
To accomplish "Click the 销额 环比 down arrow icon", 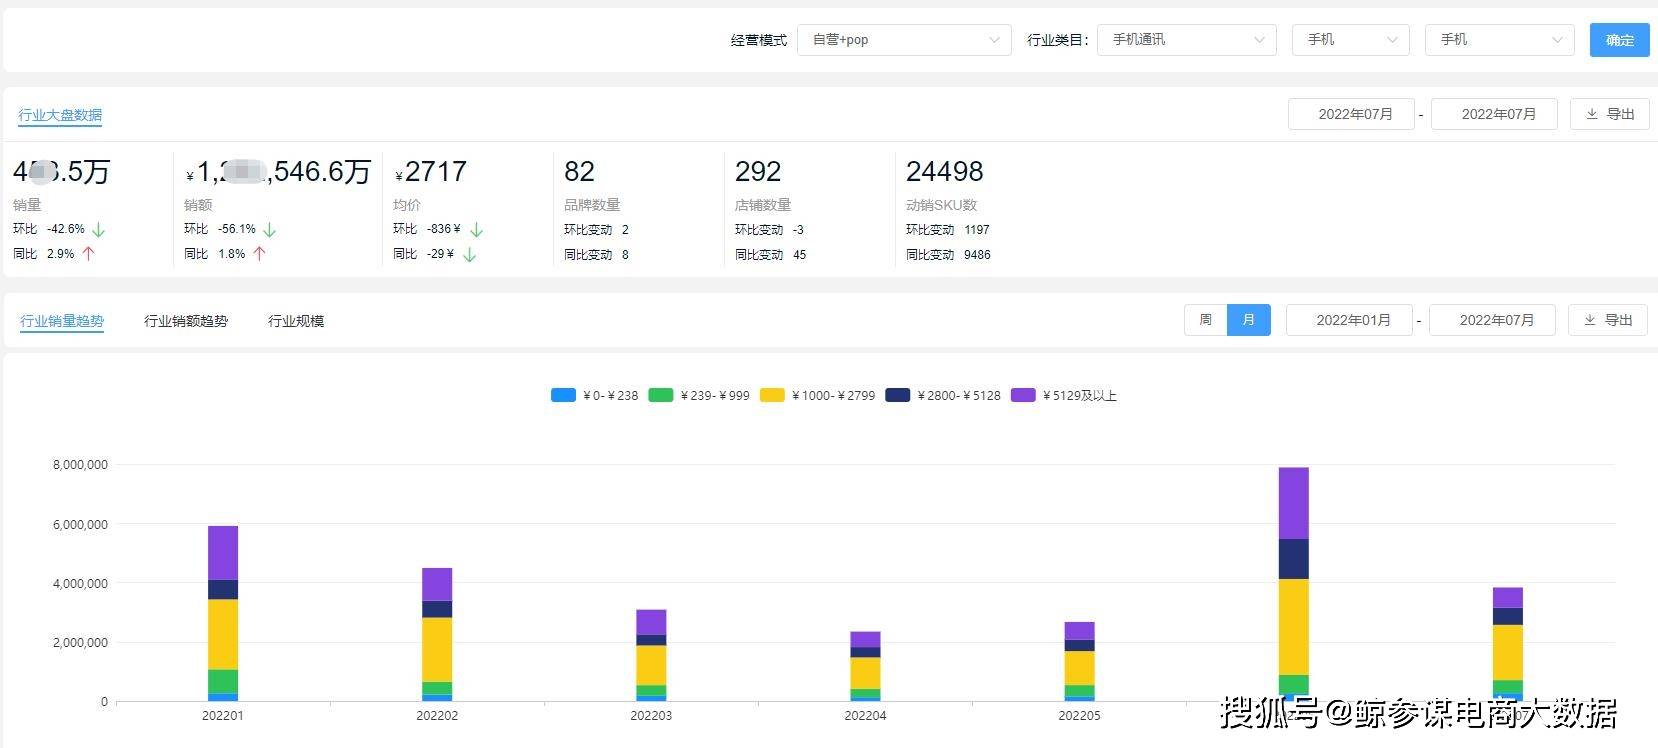I will (x=269, y=229).
